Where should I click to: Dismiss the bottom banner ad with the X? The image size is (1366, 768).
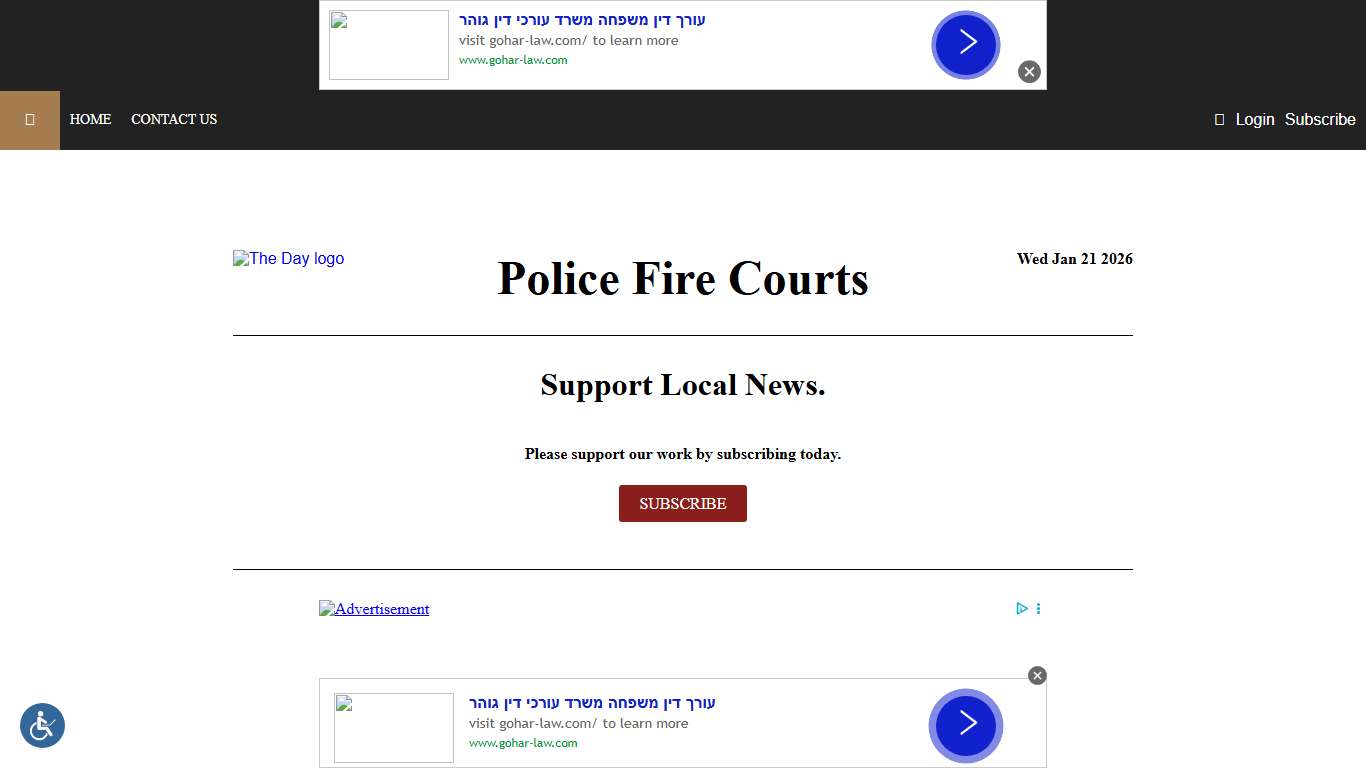[x=1037, y=675]
